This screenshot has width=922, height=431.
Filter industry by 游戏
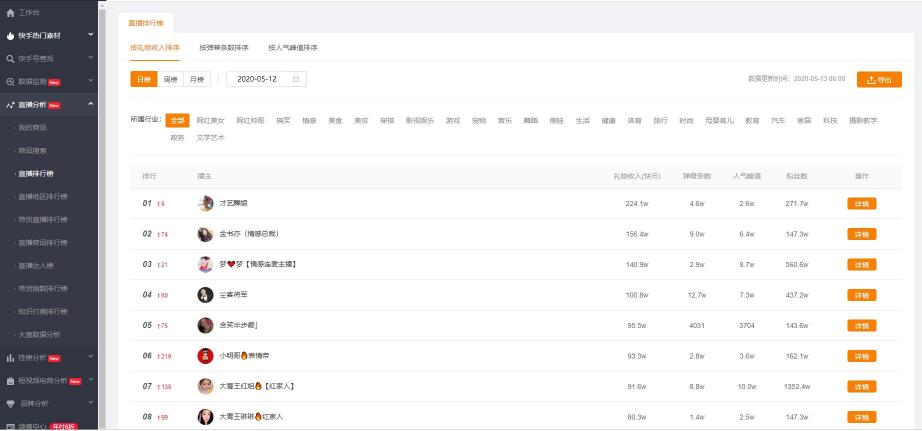[453, 121]
